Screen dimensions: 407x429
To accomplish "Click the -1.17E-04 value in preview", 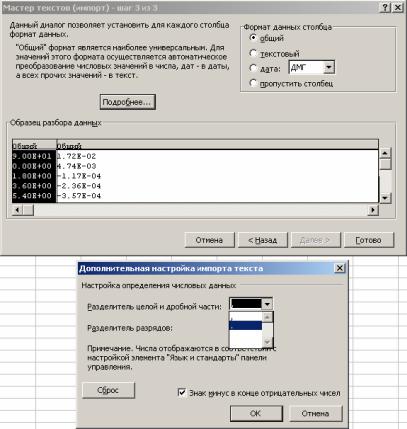I will 79,176.
